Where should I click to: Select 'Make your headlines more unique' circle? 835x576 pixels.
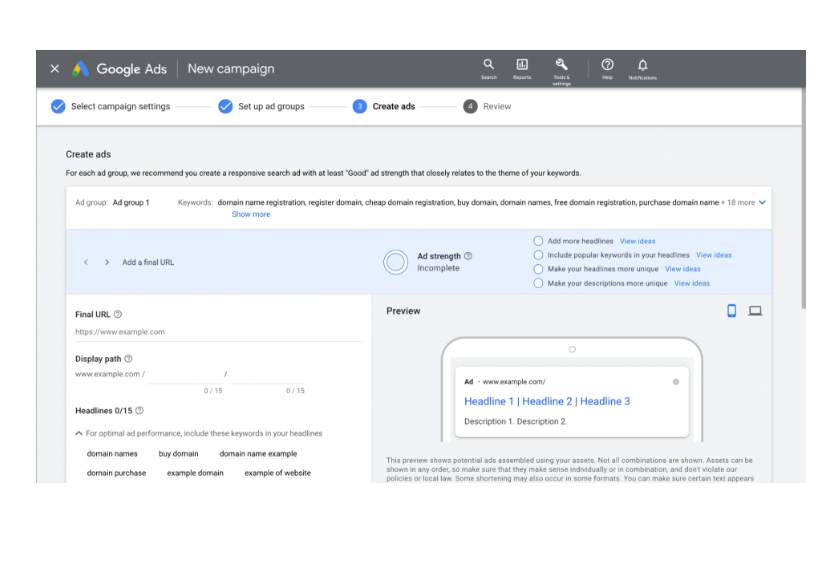click(538, 269)
